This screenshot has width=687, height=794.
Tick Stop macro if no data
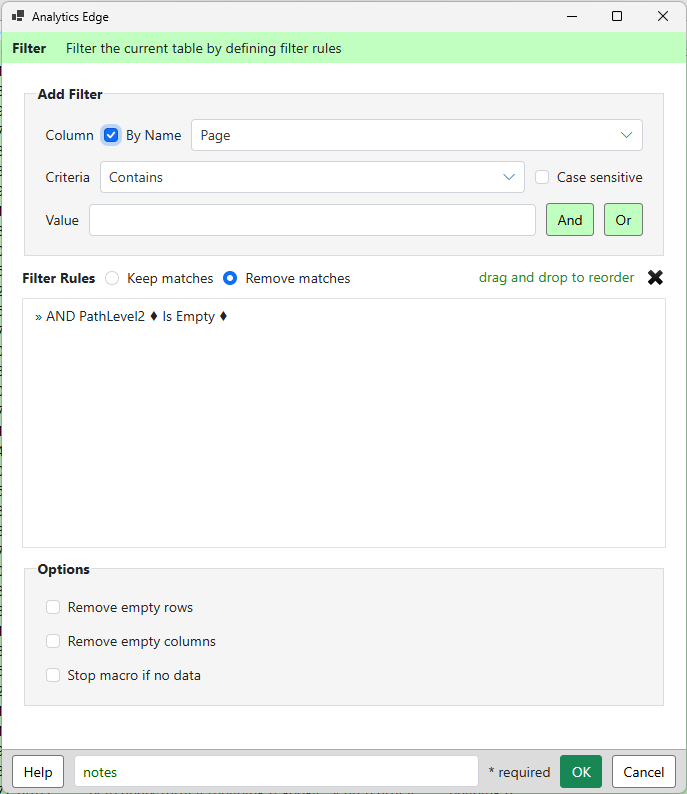pyautogui.click(x=53, y=675)
